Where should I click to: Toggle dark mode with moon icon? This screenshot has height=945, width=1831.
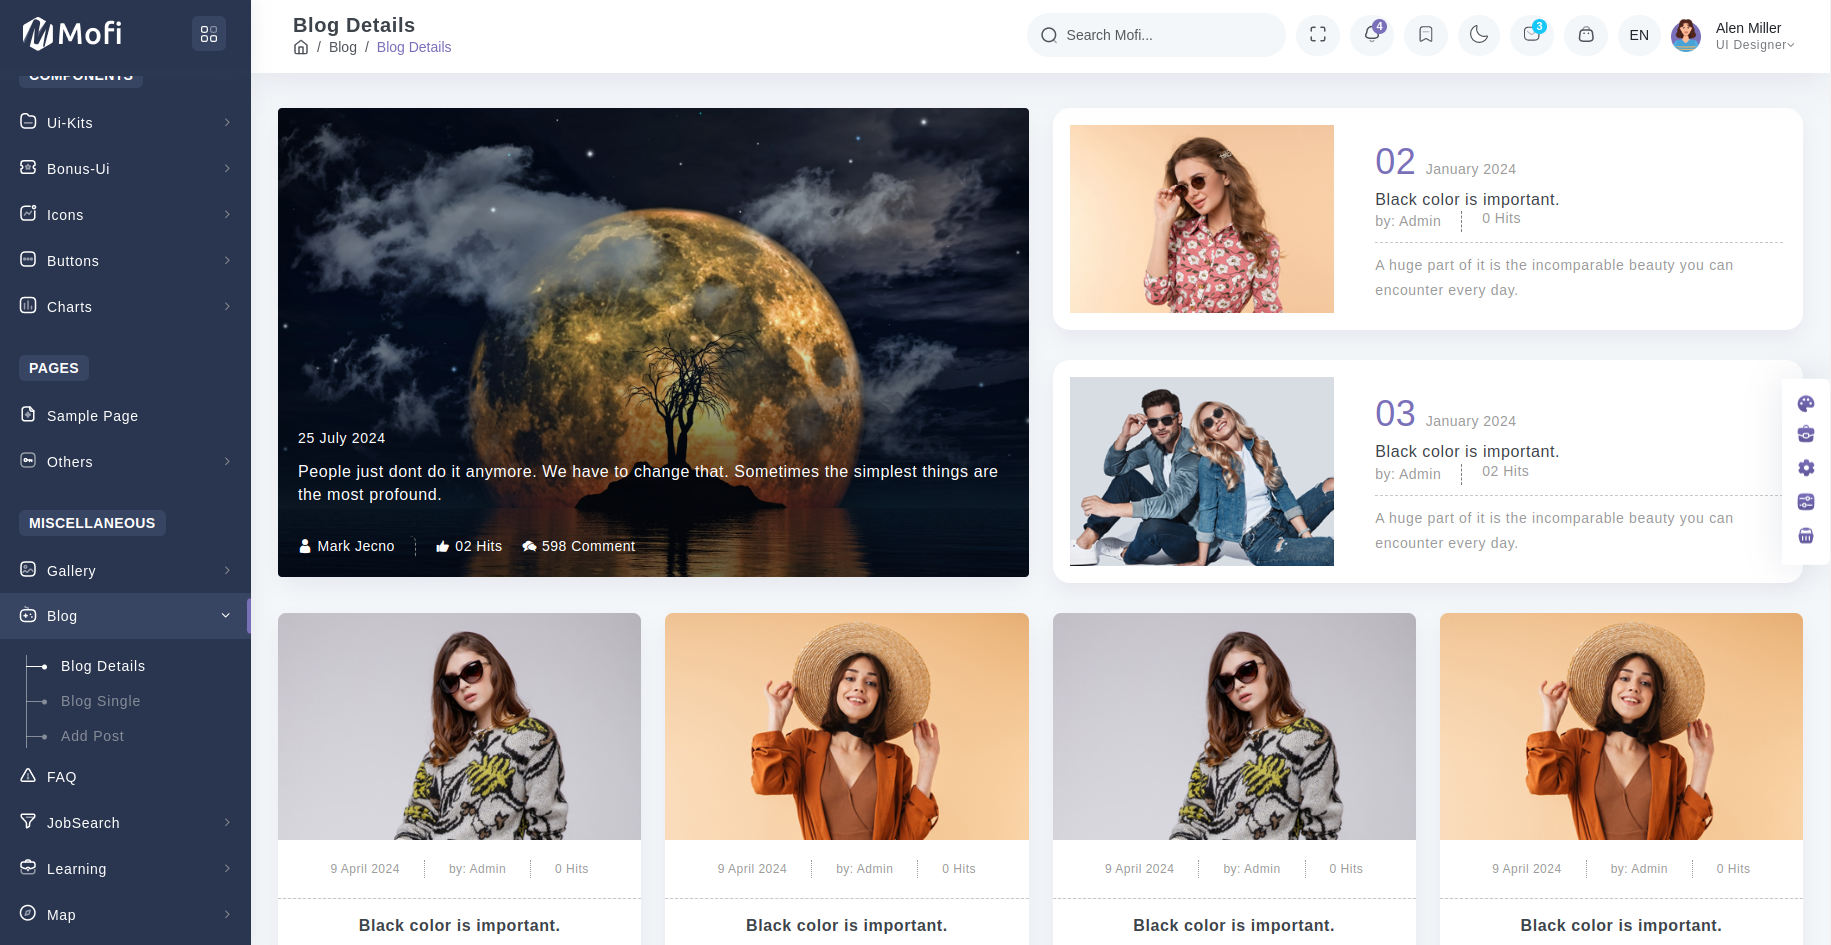[x=1478, y=35]
